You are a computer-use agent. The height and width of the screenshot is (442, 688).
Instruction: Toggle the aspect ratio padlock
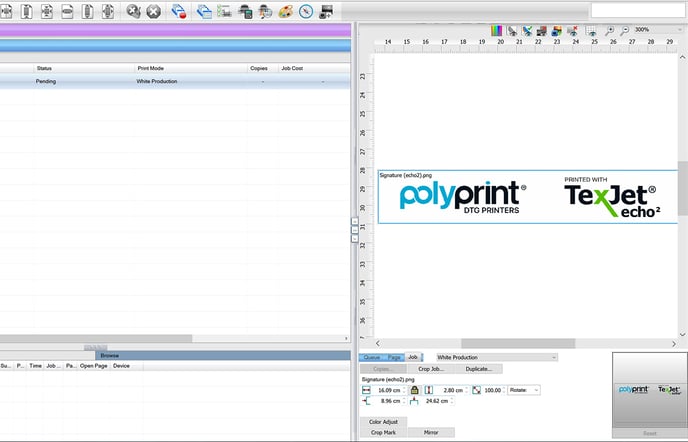(x=414, y=390)
